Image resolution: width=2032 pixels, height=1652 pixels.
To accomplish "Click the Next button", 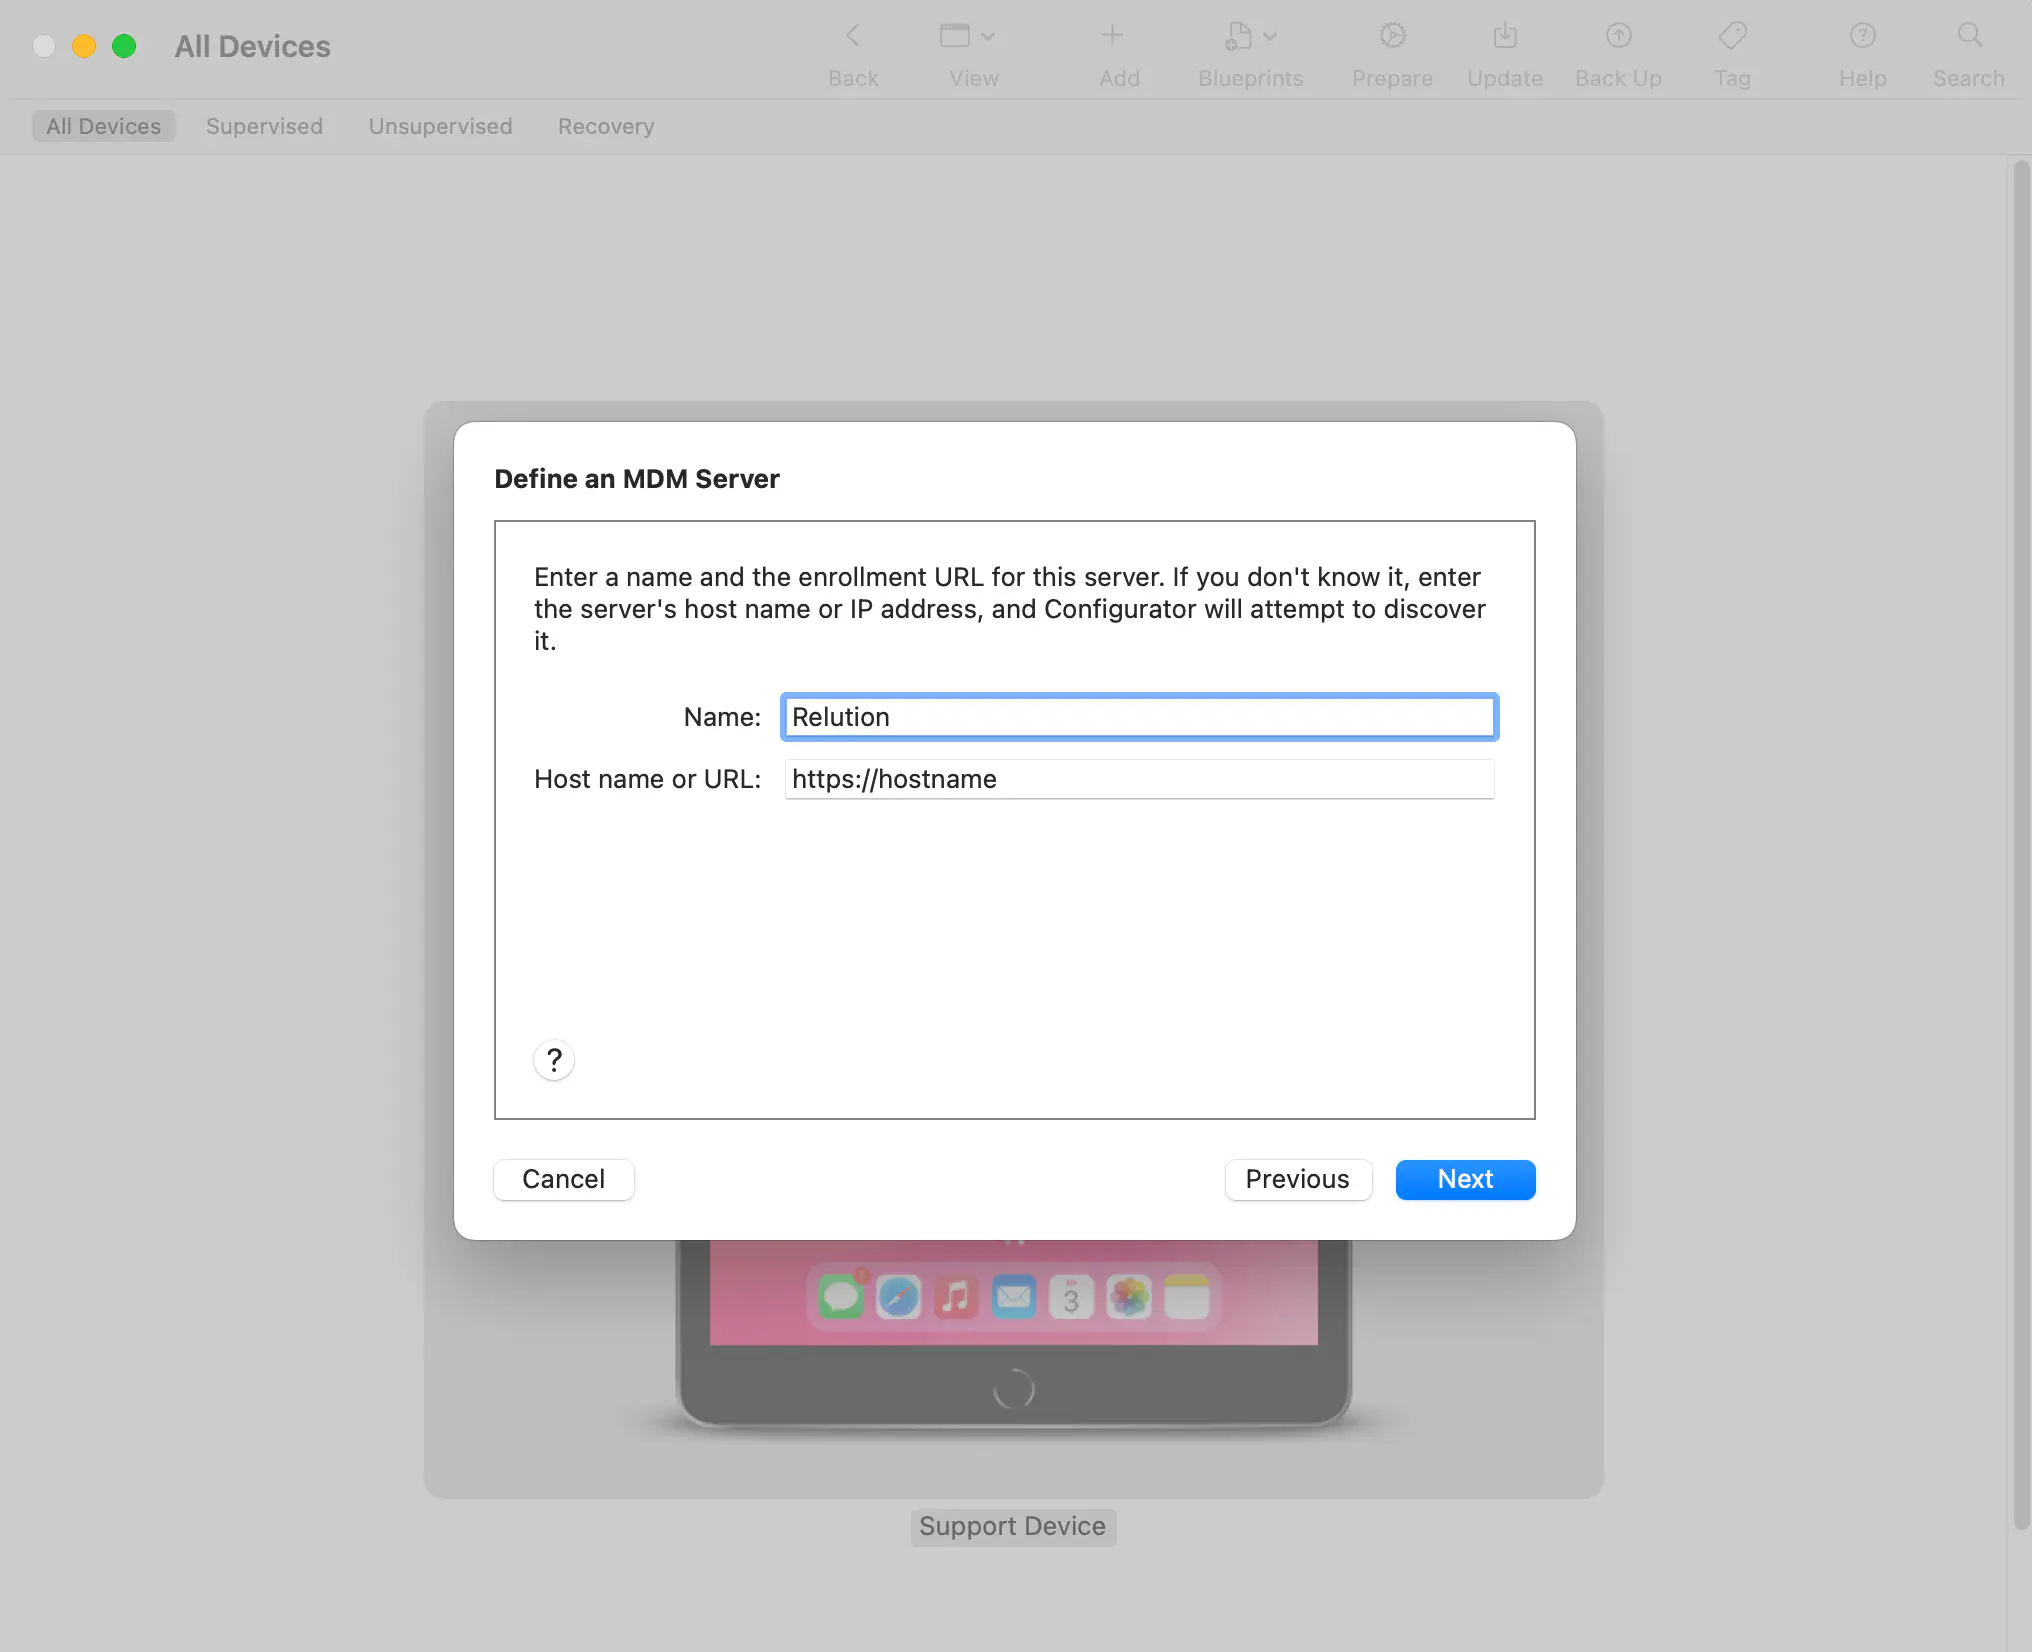I will 1465,1179.
